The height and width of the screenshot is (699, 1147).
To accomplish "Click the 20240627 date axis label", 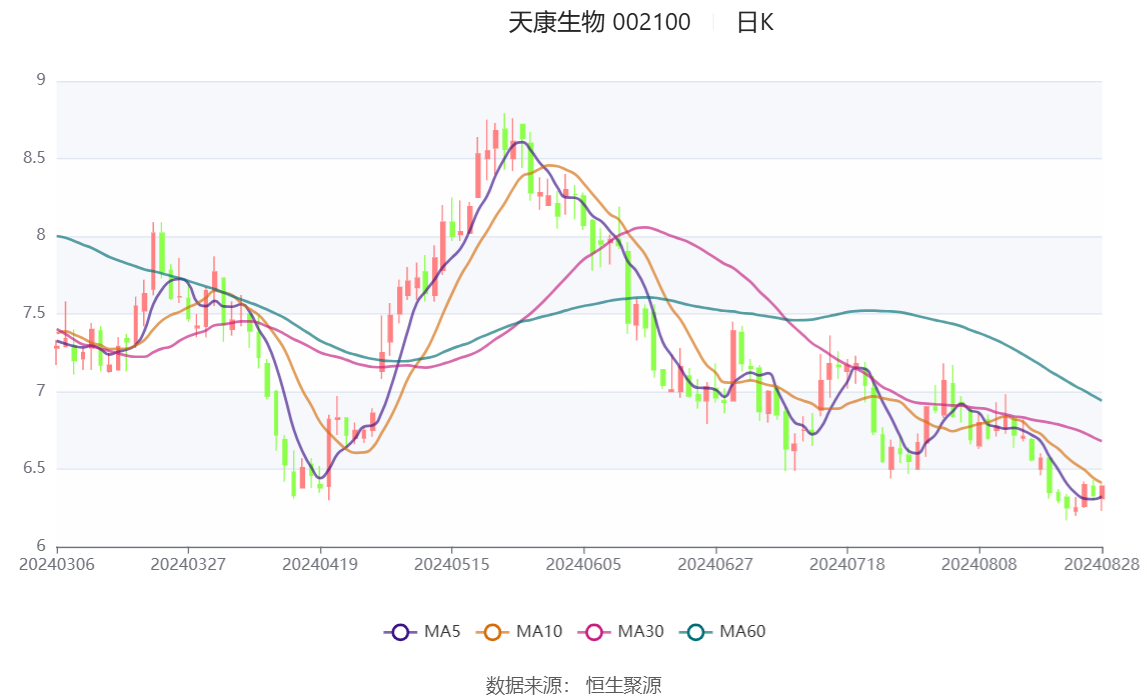I will [x=715, y=564].
